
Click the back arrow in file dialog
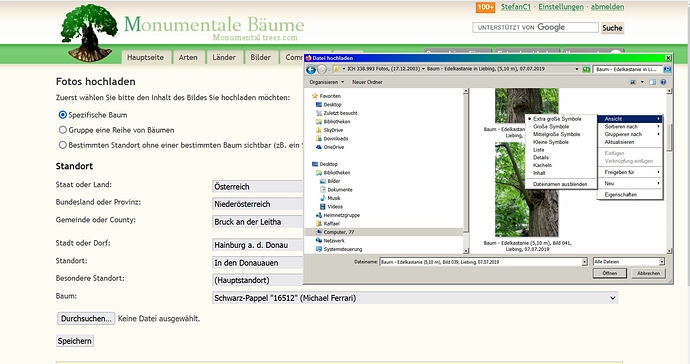pos(311,69)
